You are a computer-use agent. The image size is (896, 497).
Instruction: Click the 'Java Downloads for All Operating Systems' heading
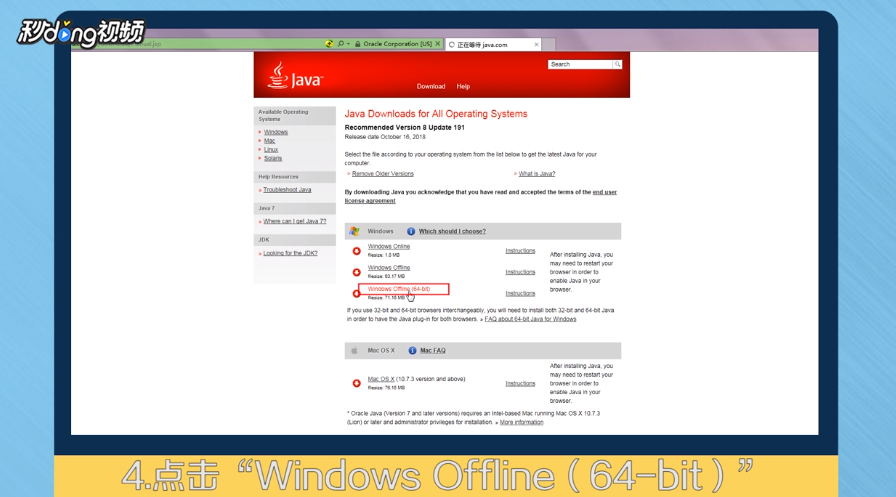tap(435, 114)
